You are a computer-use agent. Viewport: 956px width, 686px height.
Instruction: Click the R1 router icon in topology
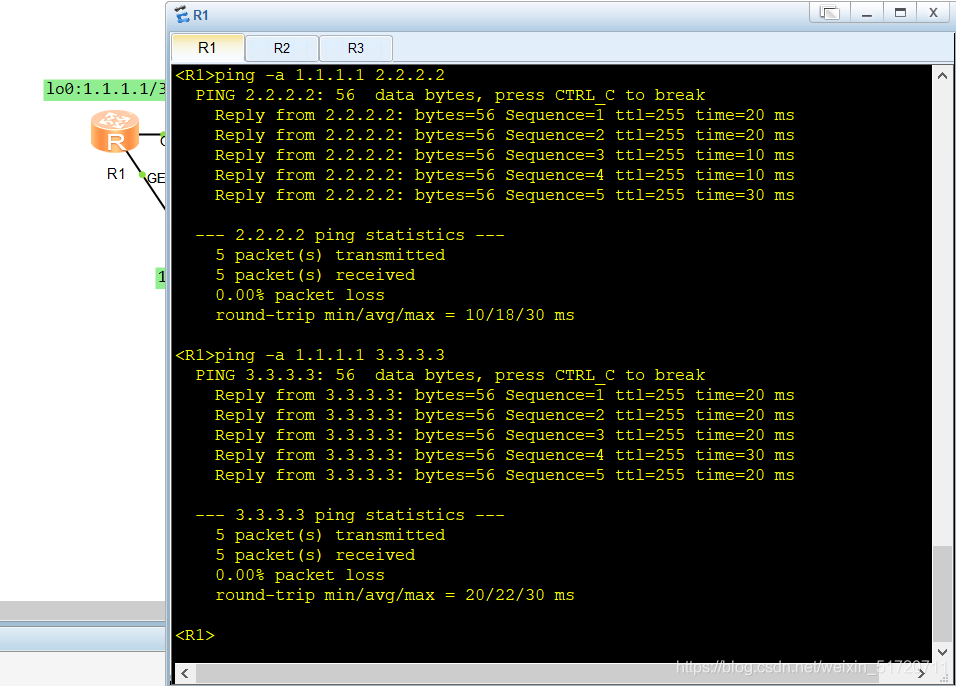point(115,131)
